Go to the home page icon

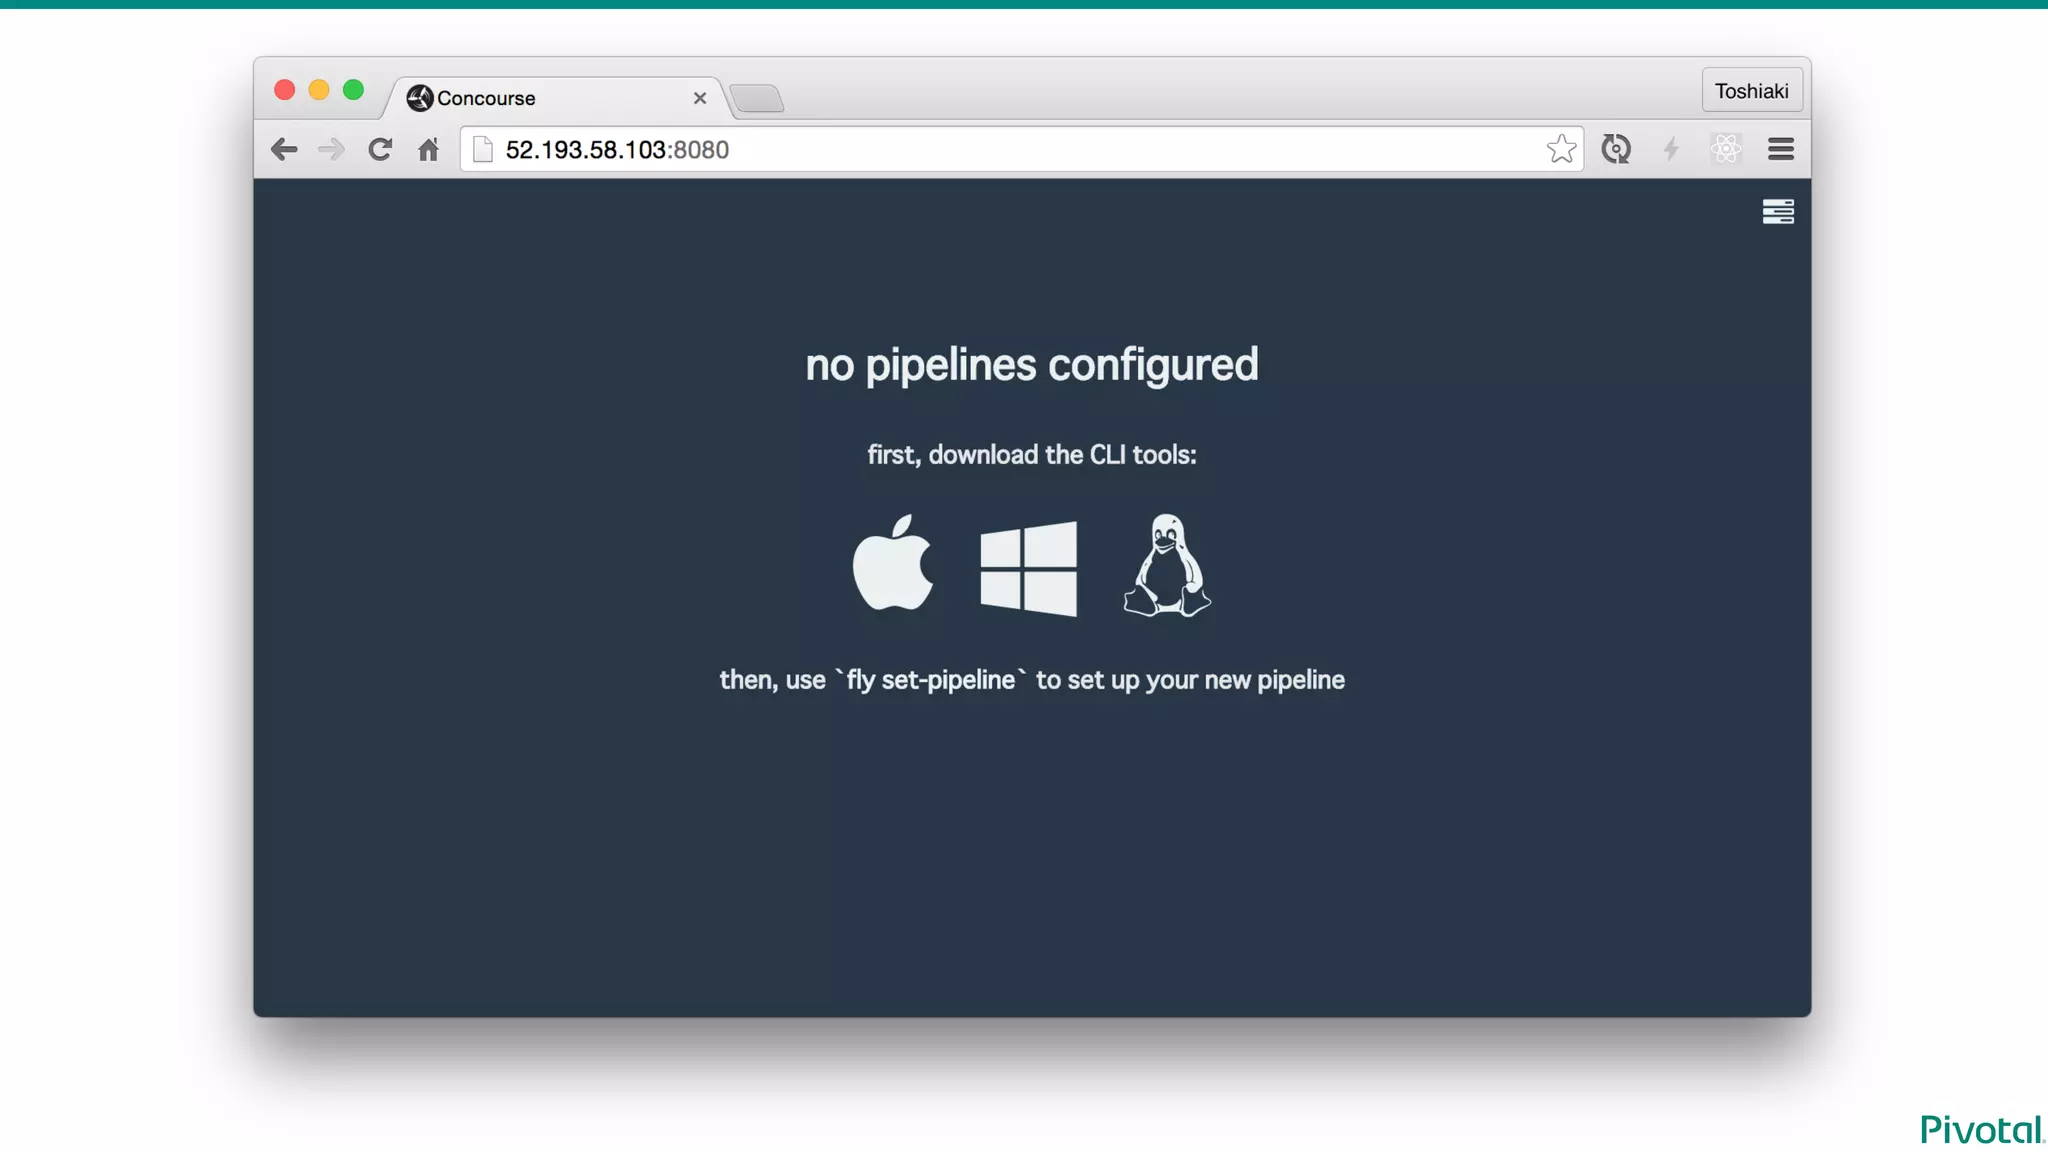[x=428, y=150]
